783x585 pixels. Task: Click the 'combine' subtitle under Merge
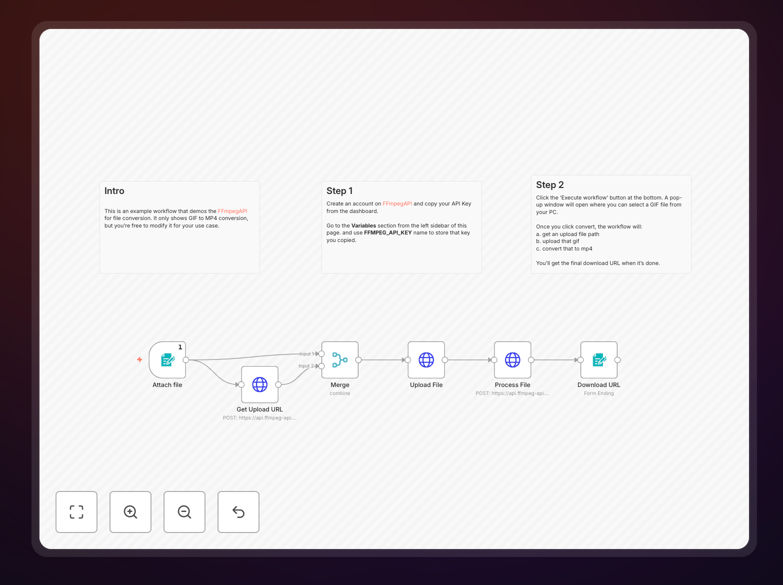[340, 393]
